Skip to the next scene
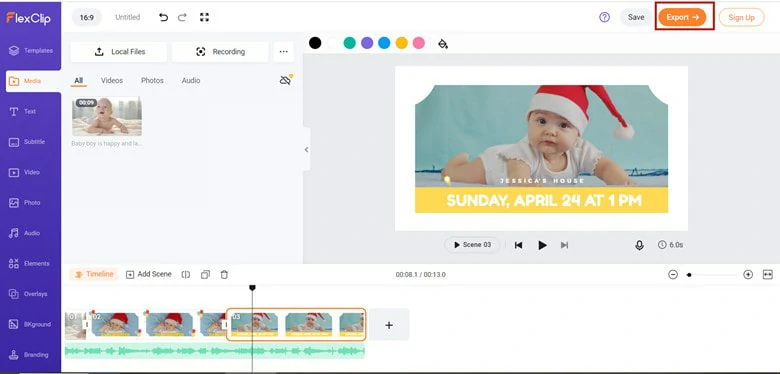Viewport: 780px width, 374px height. (x=564, y=245)
